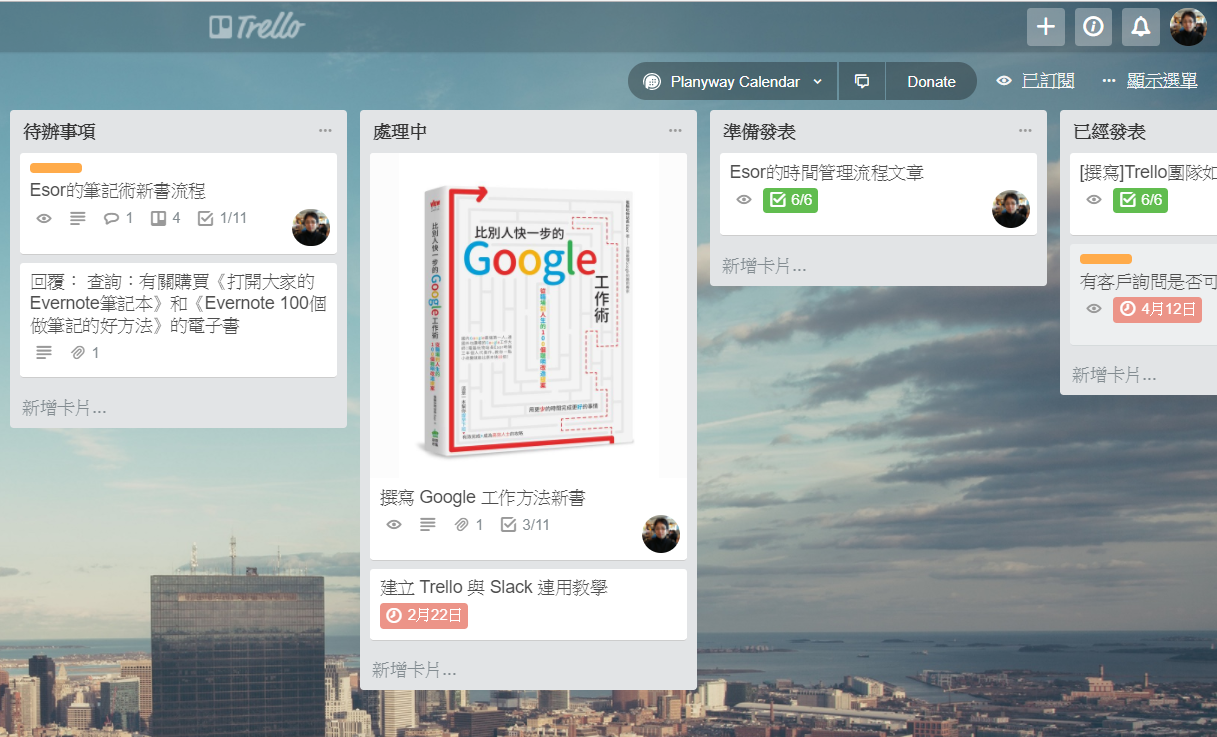Open the Google 工作術 book cover image
The height and width of the screenshot is (737, 1217).
pyautogui.click(x=528, y=315)
